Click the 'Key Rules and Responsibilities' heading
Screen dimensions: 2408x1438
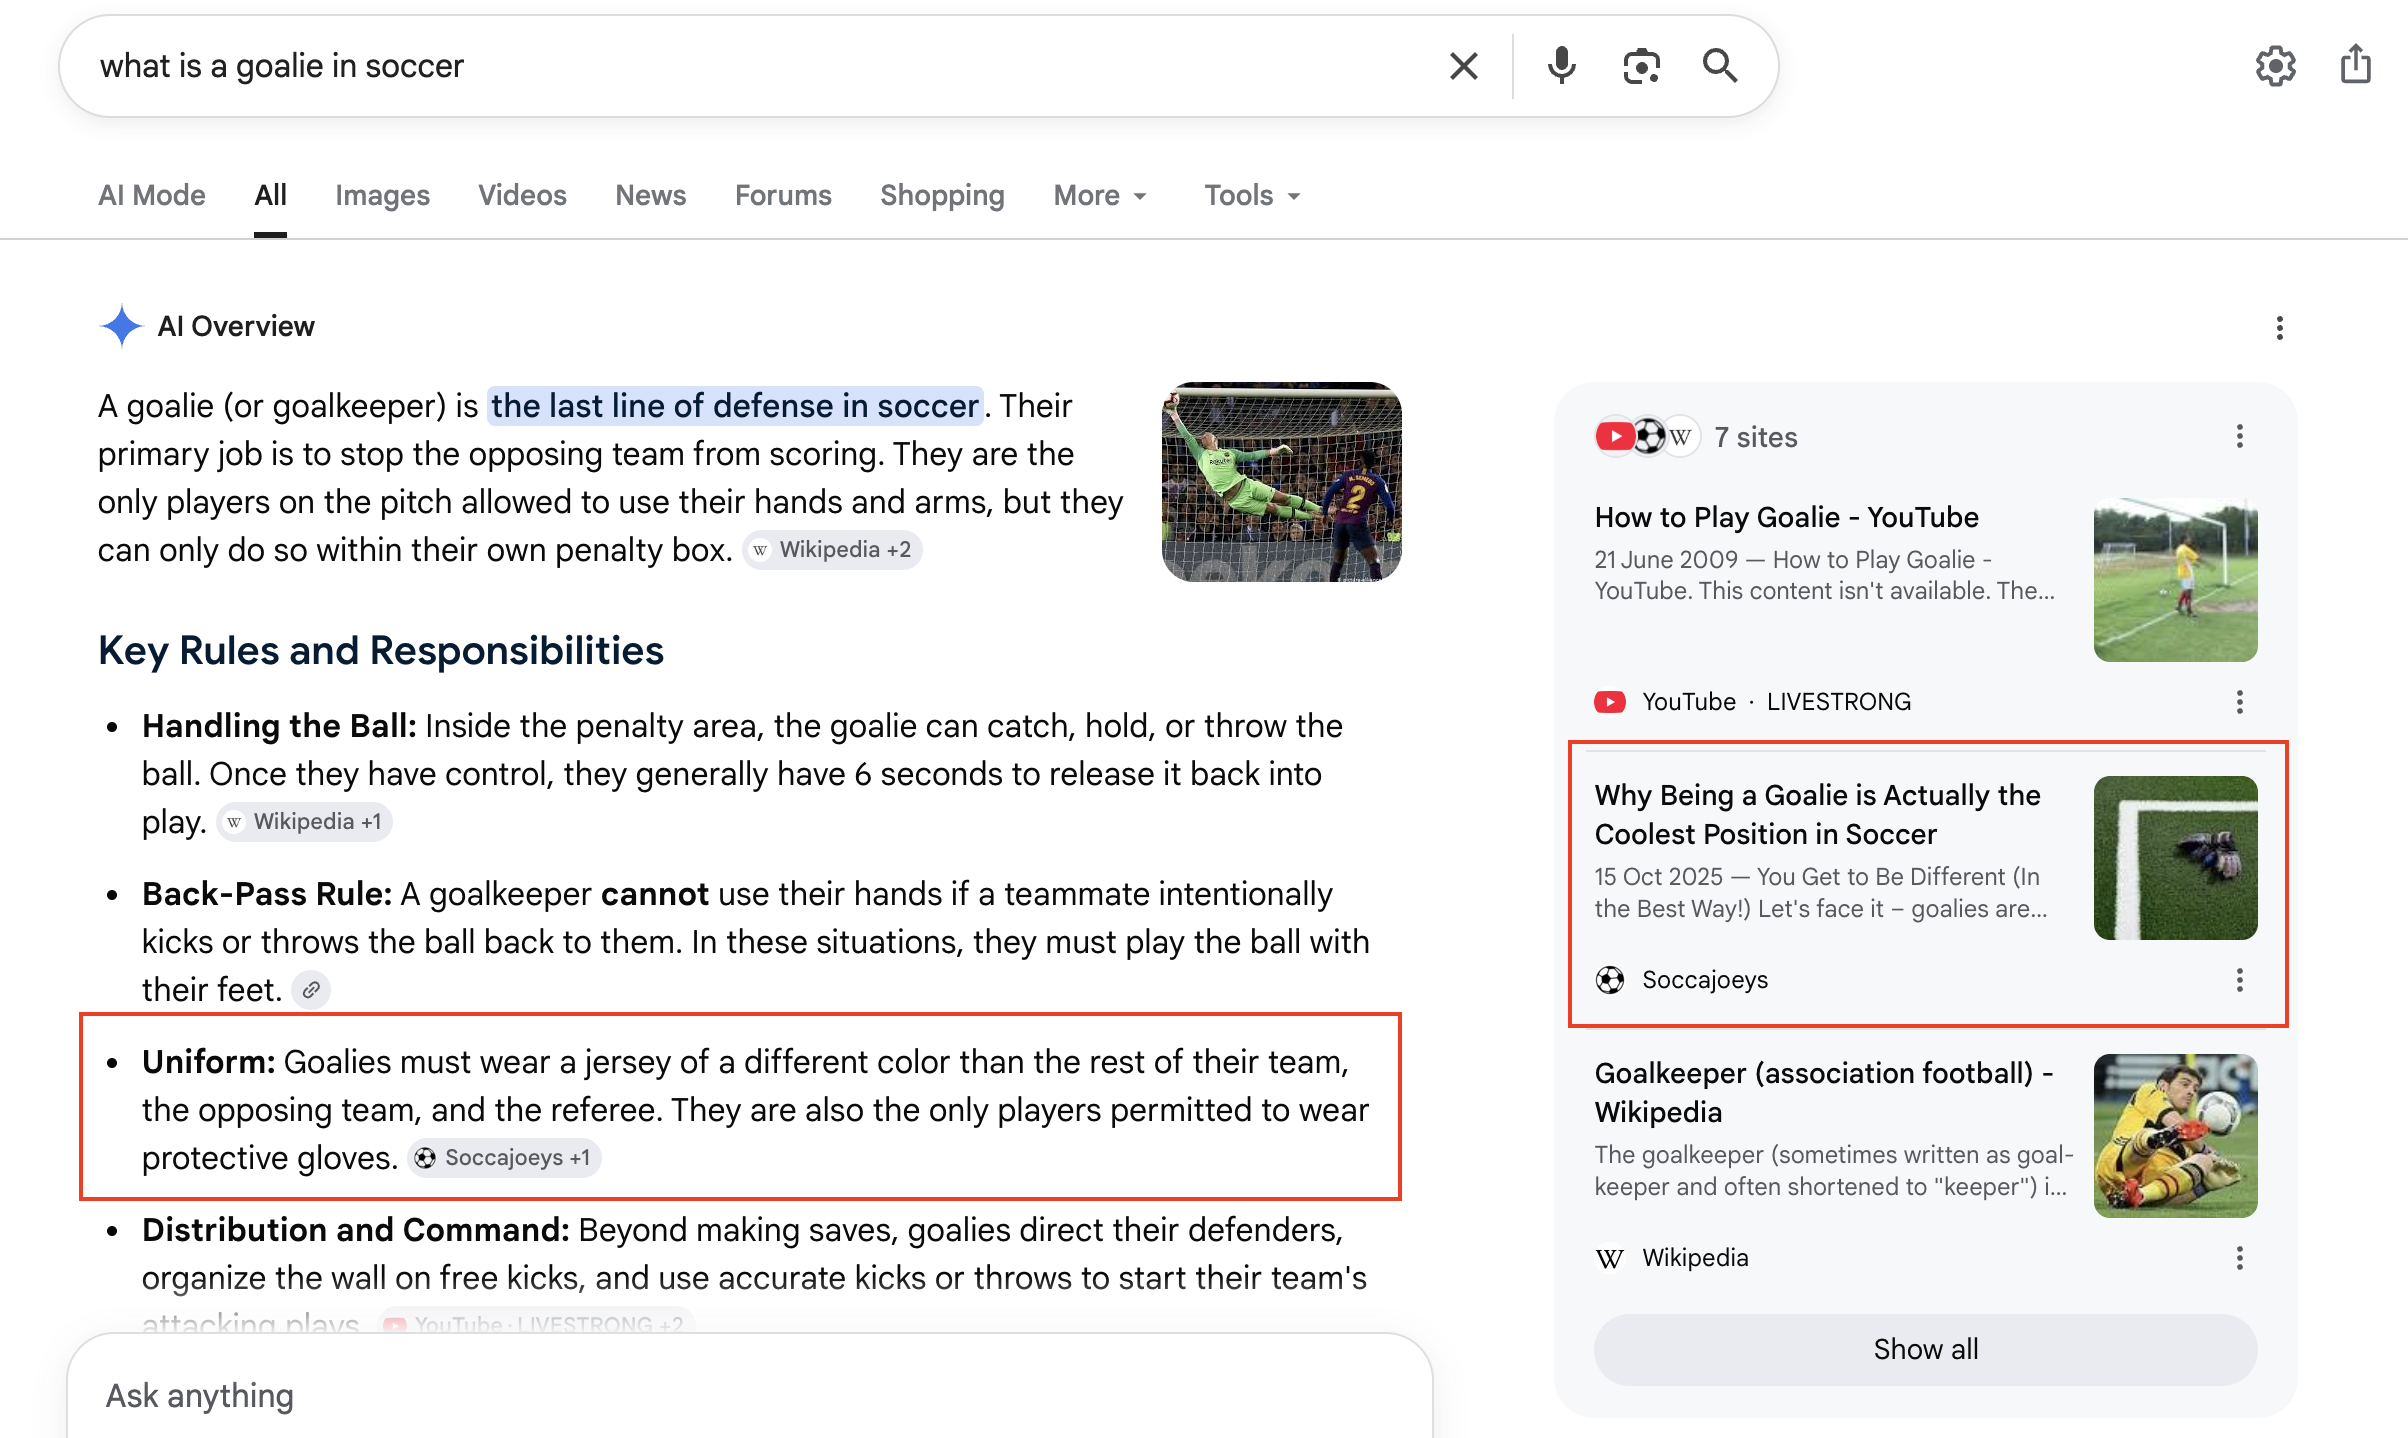pyautogui.click(x=381, y=651)
